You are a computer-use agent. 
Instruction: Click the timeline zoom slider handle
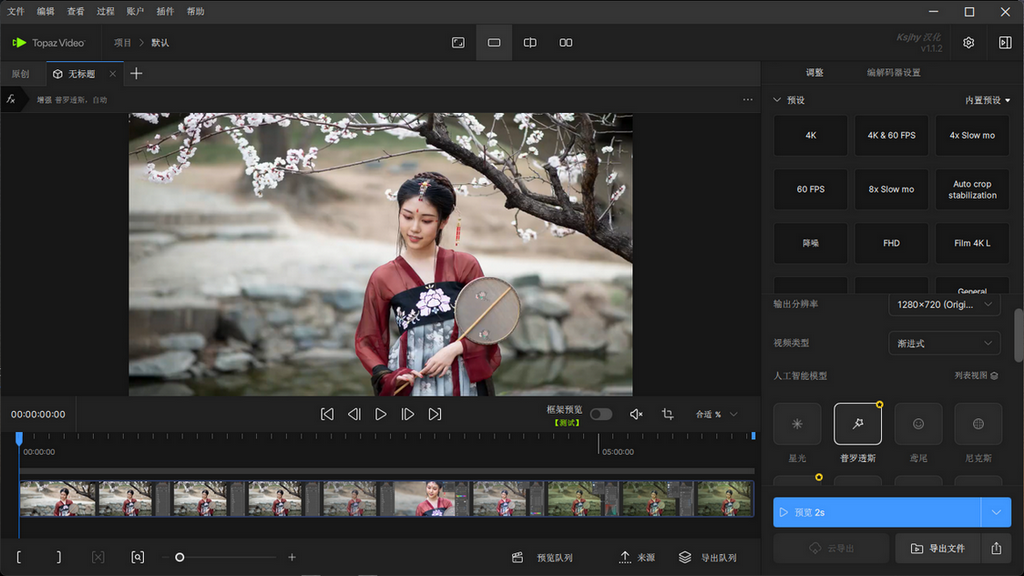click(x=180, y=557)
